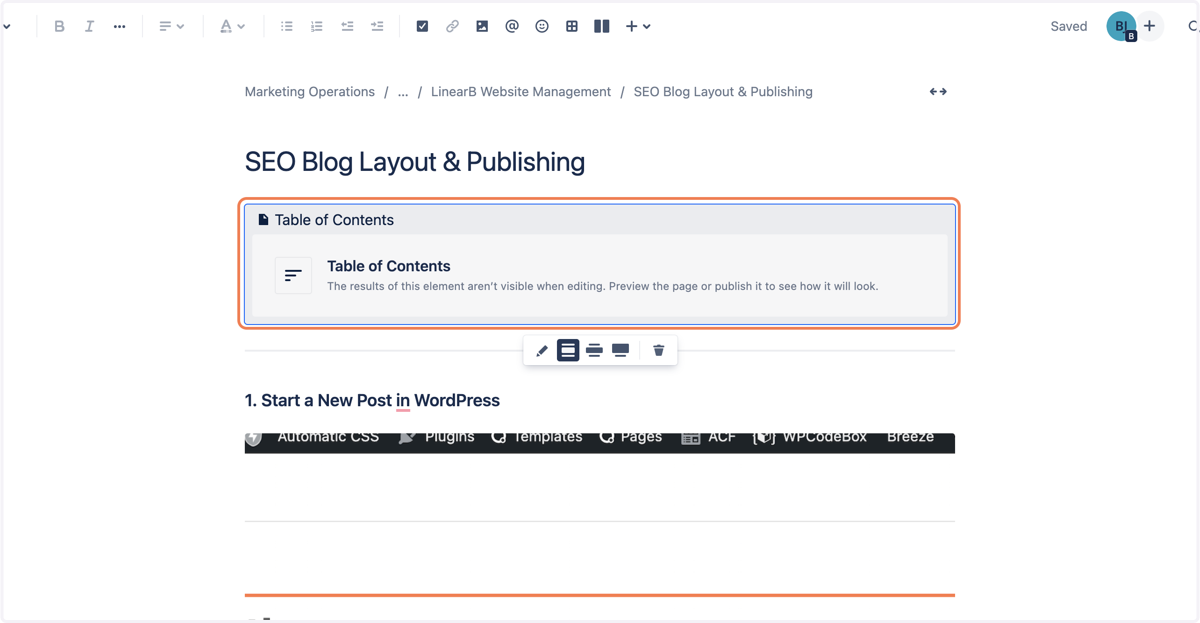Insert a link

click(x=452, y=26)
